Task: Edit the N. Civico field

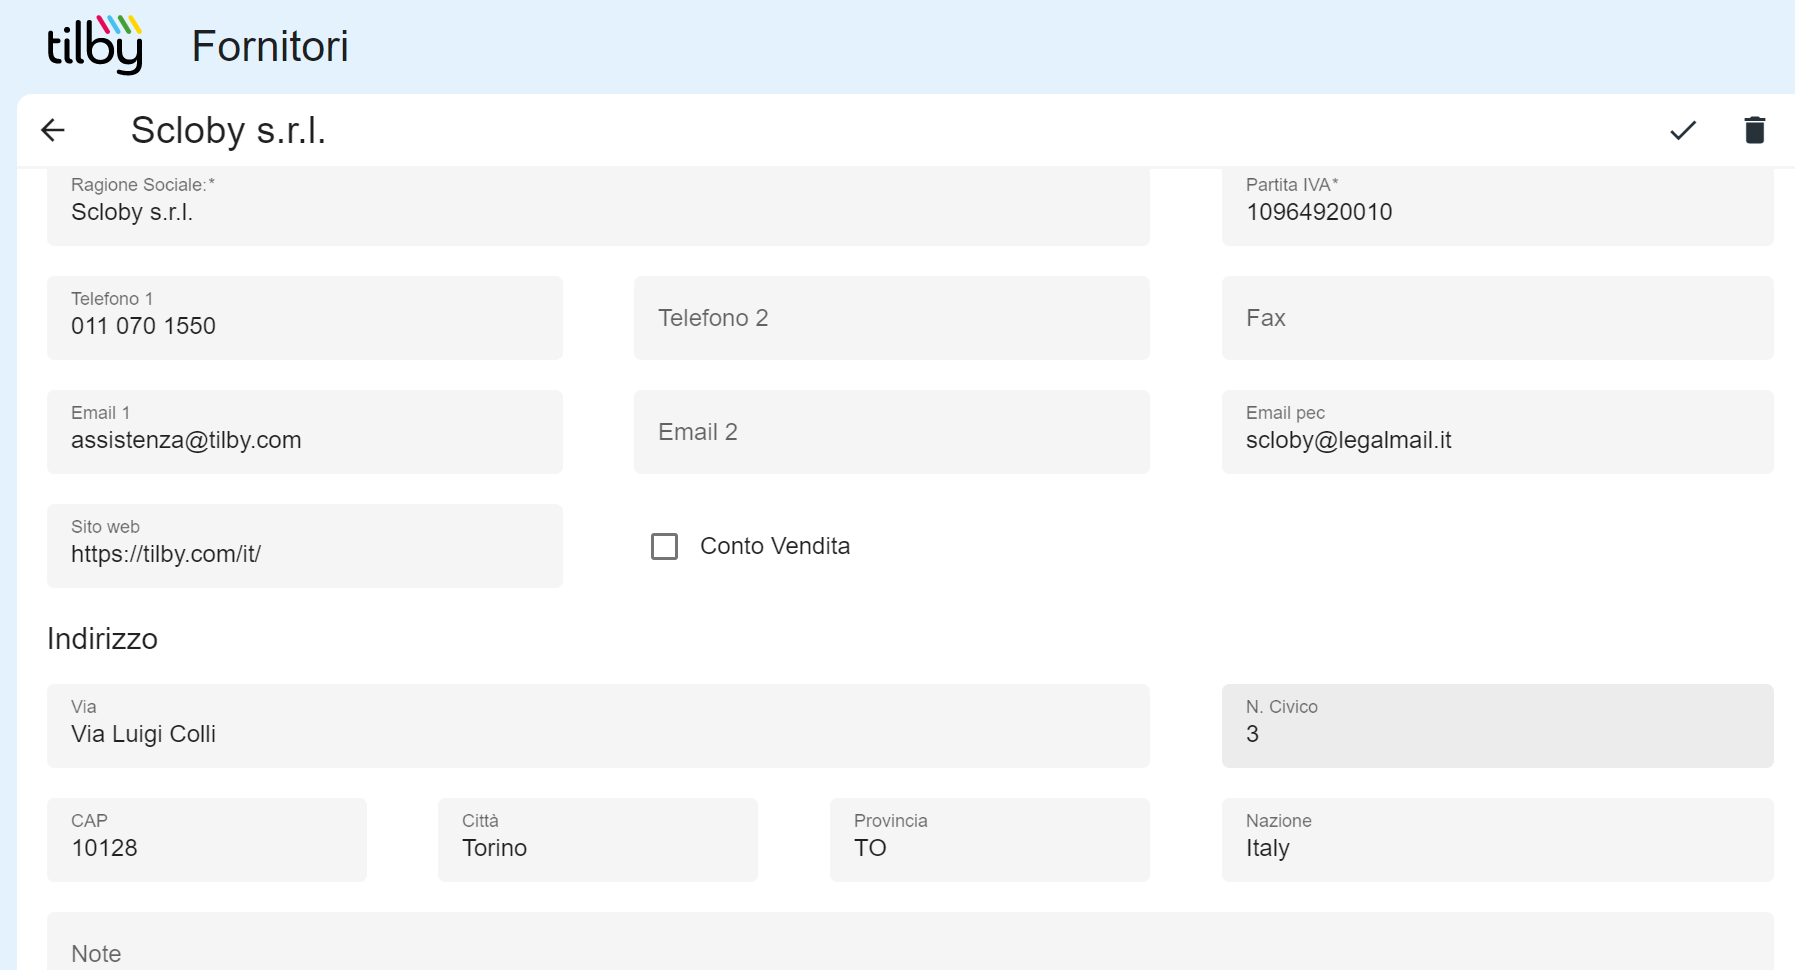Action: coord(1497,726)
